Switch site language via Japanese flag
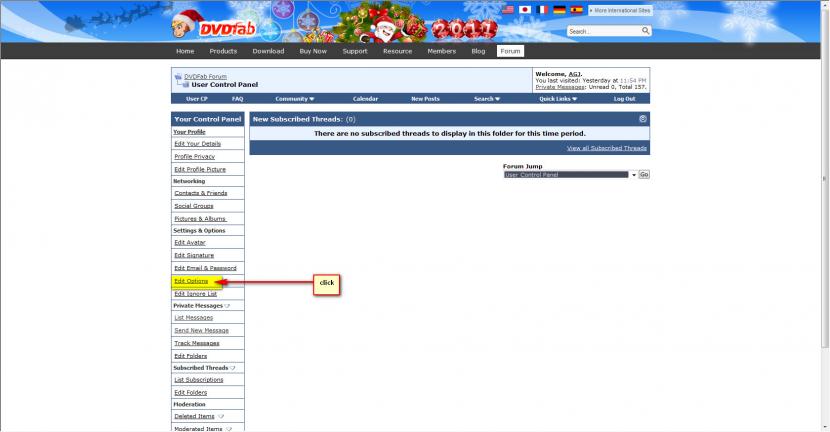830x432 pixels. pyautogui.click(x=525, y=10)
